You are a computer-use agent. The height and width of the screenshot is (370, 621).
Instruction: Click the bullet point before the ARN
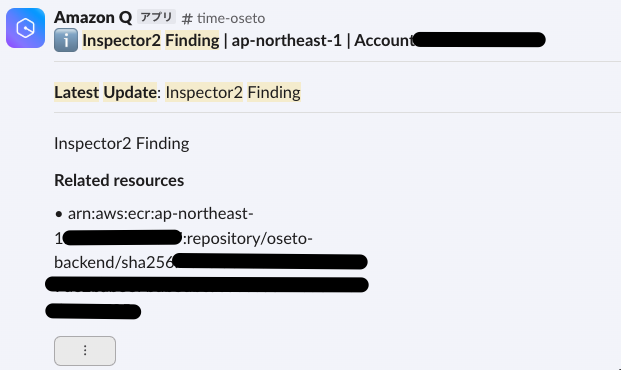click(59, 214)
